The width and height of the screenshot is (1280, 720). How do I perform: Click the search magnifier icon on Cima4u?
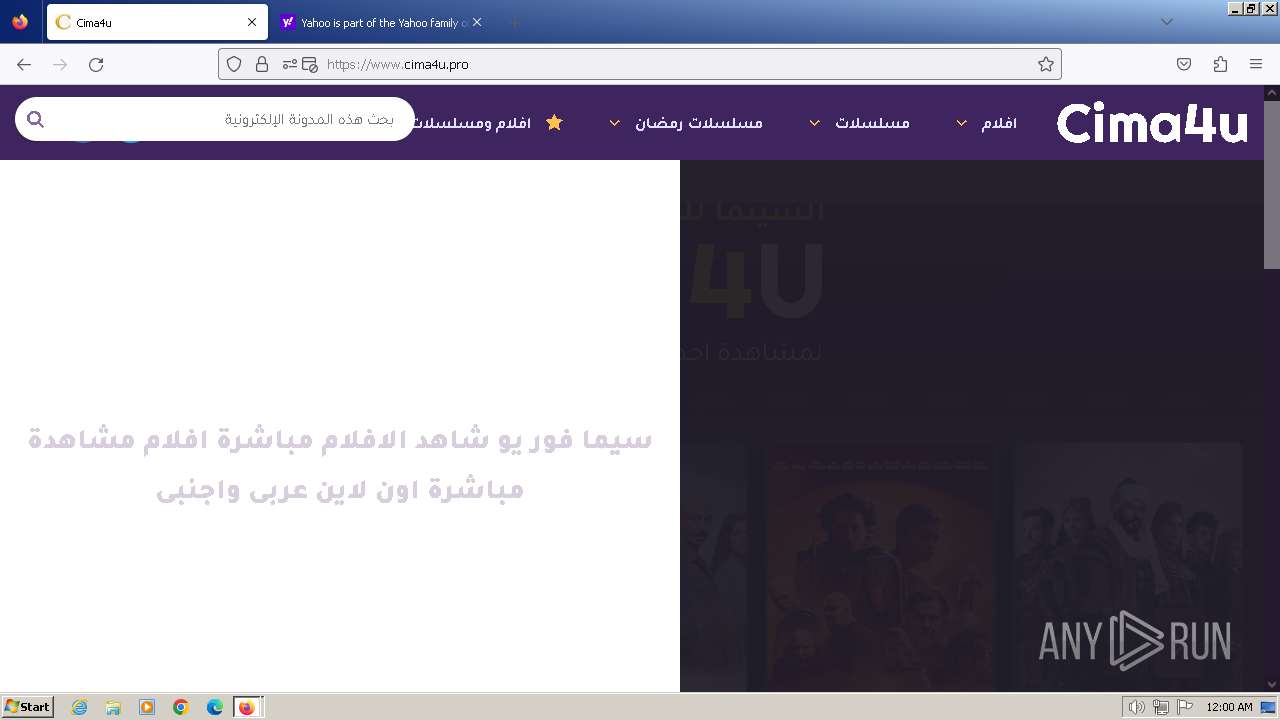[x=36, y=120]
